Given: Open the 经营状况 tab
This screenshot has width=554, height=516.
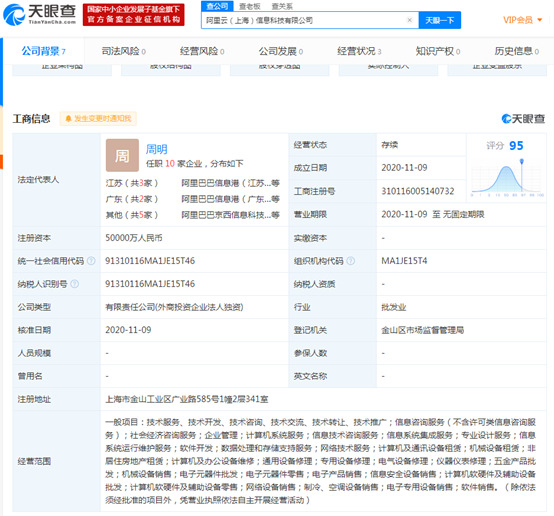Looking at the screenshot, I should (359, 51).
